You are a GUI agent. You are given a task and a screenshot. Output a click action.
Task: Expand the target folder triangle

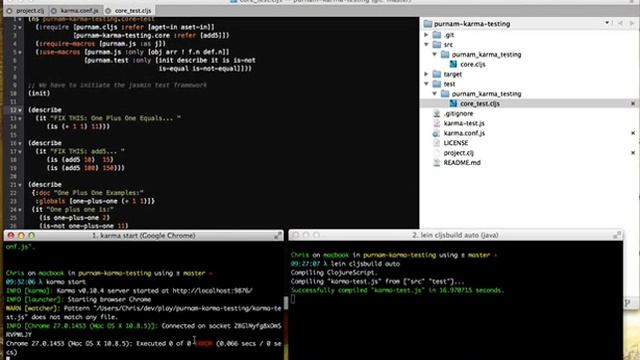(427, 74)
